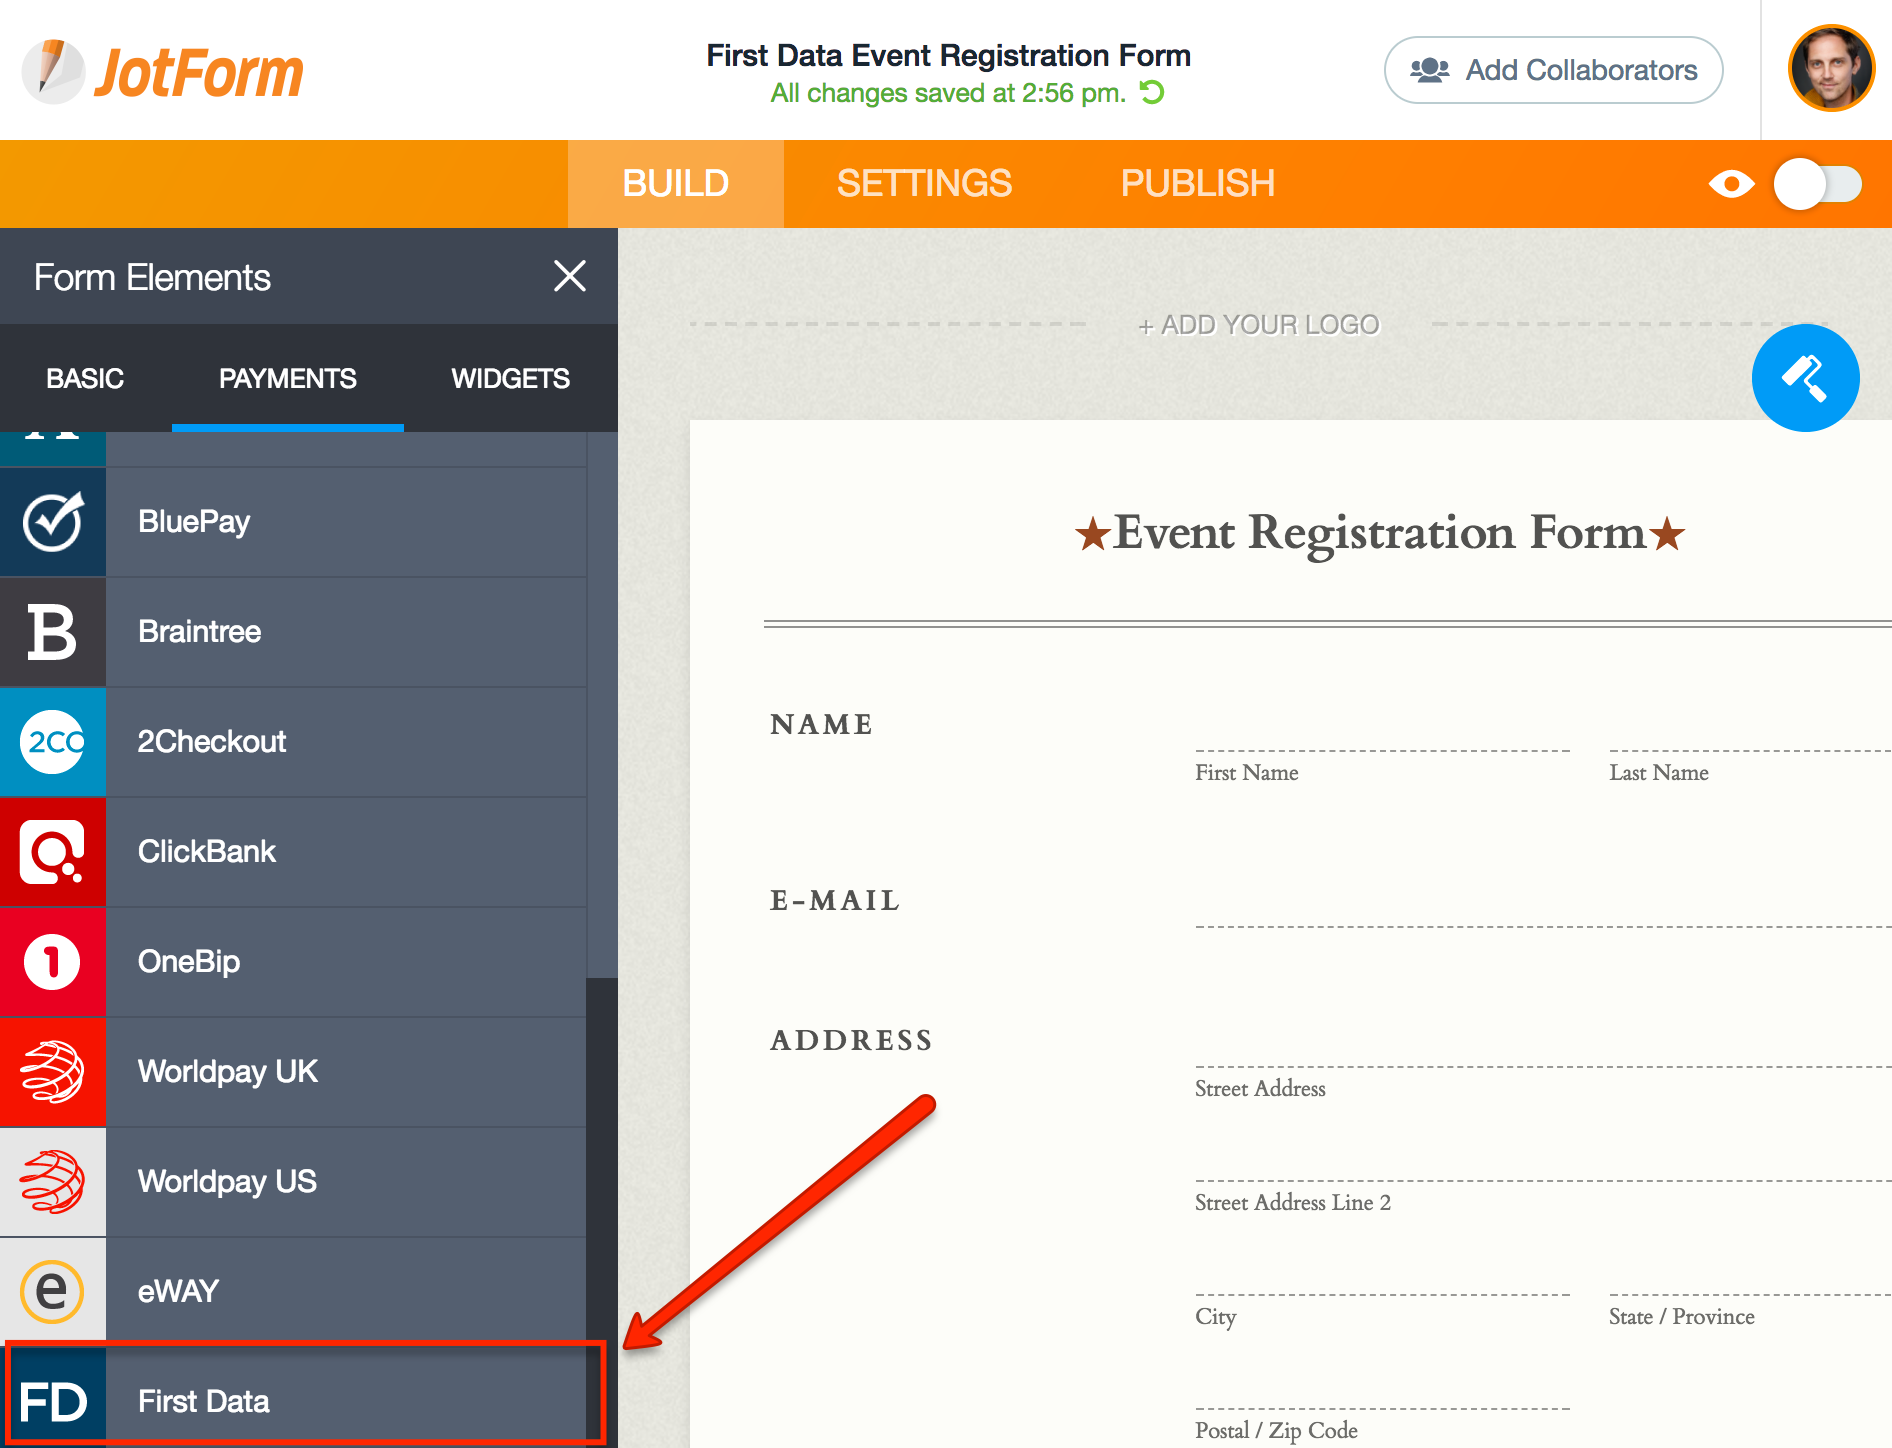The height and width of the screenshot is (1448, 1892).
Task: Click the Postal / Zip Code field
Action: pyautogui.click(x=1382, y=1388)
